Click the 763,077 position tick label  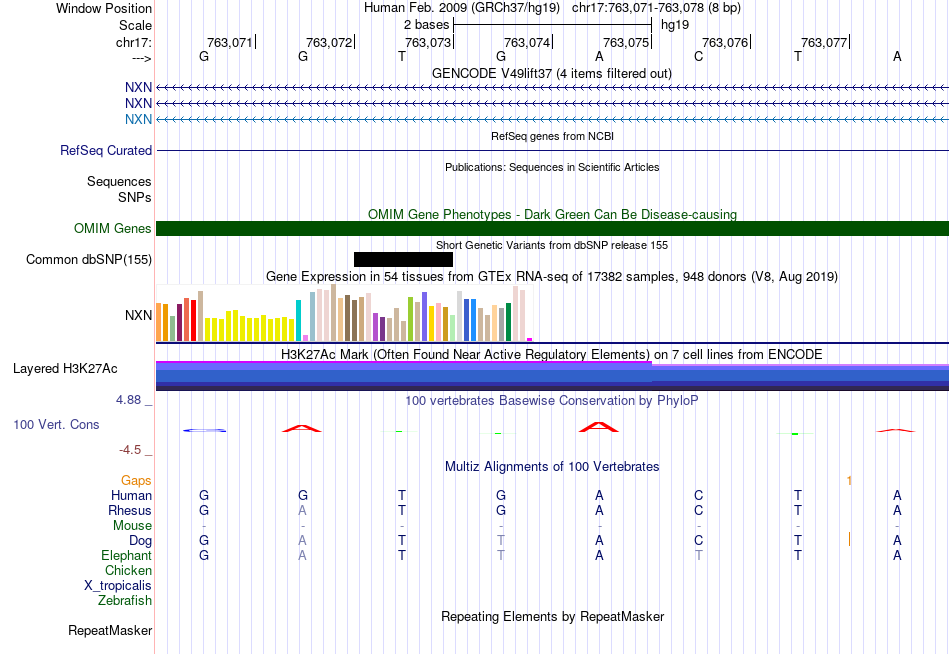[x=824, y=42]
